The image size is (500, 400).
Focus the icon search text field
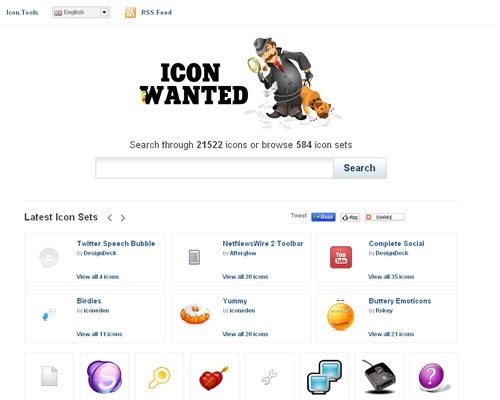click(x=214, y=168)
